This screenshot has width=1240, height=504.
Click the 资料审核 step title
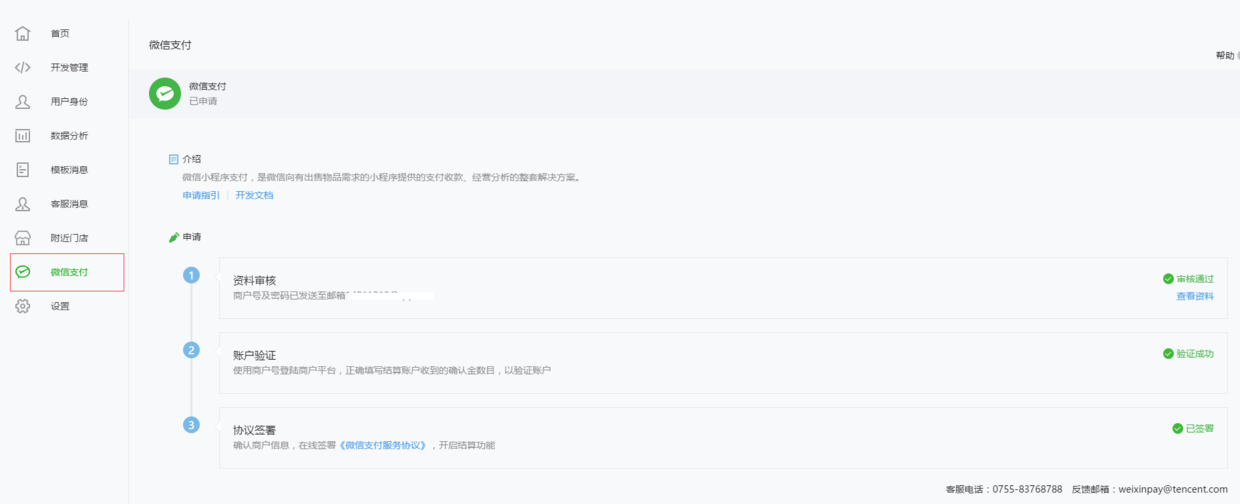point(254,280)
